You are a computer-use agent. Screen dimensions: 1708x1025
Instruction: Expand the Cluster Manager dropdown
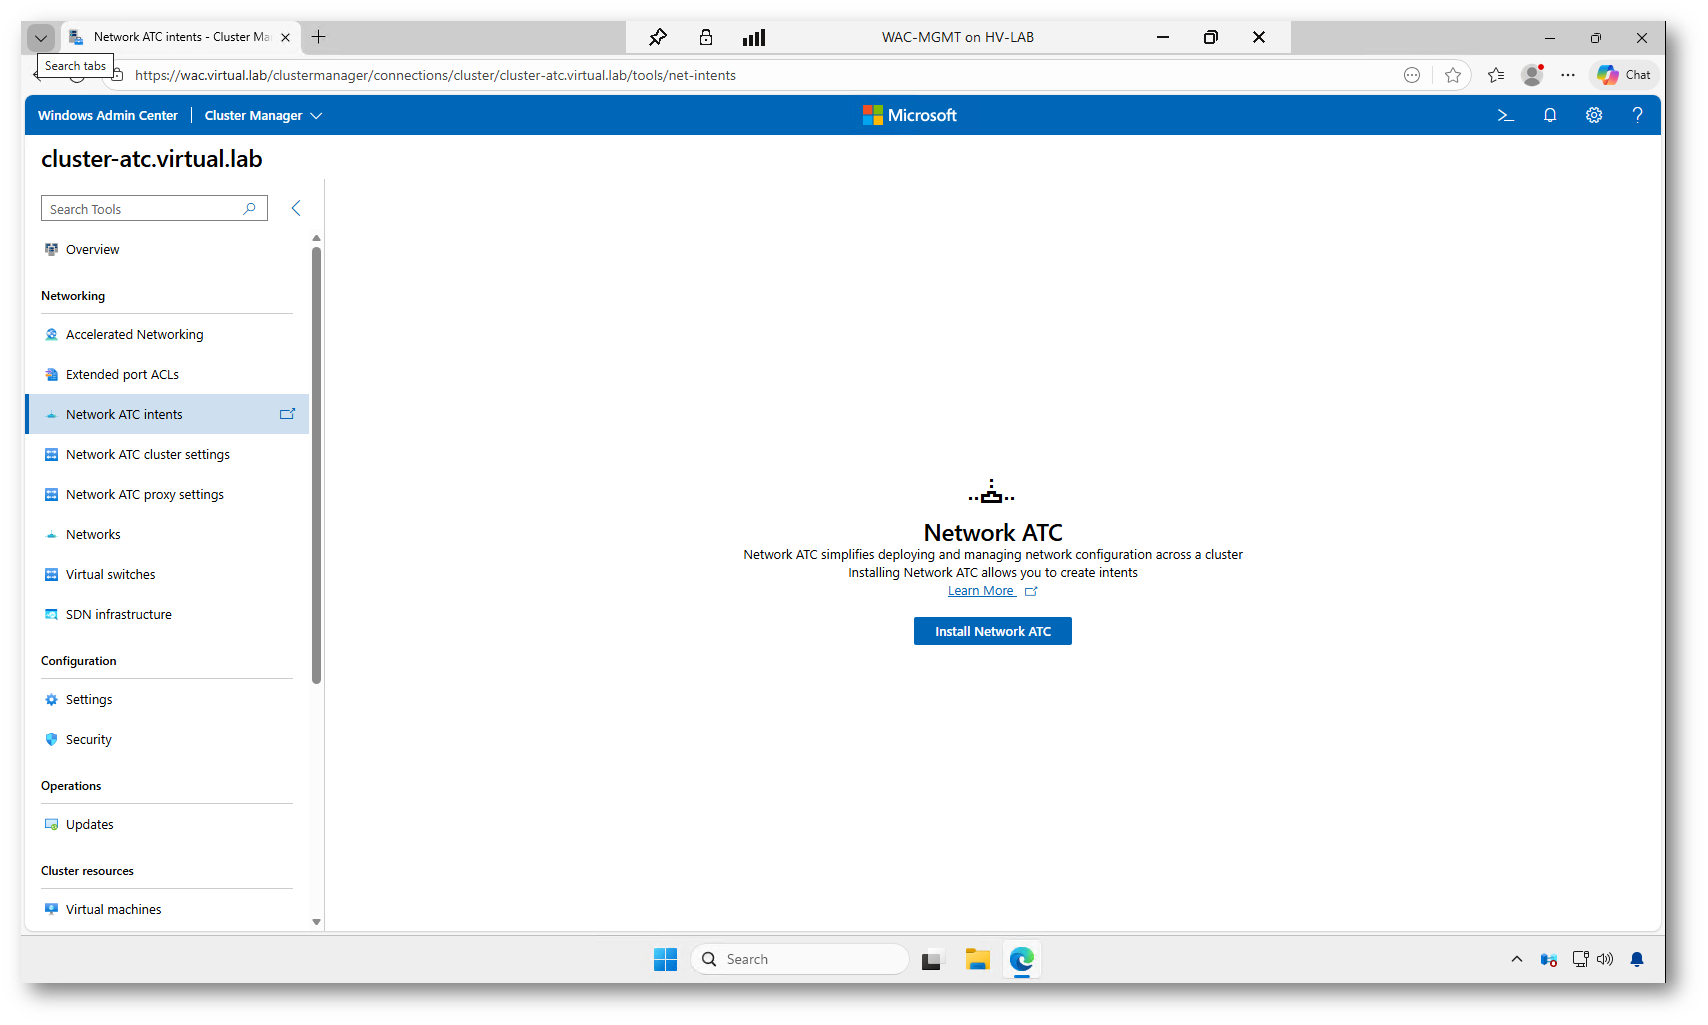click(x=263, y=116)
